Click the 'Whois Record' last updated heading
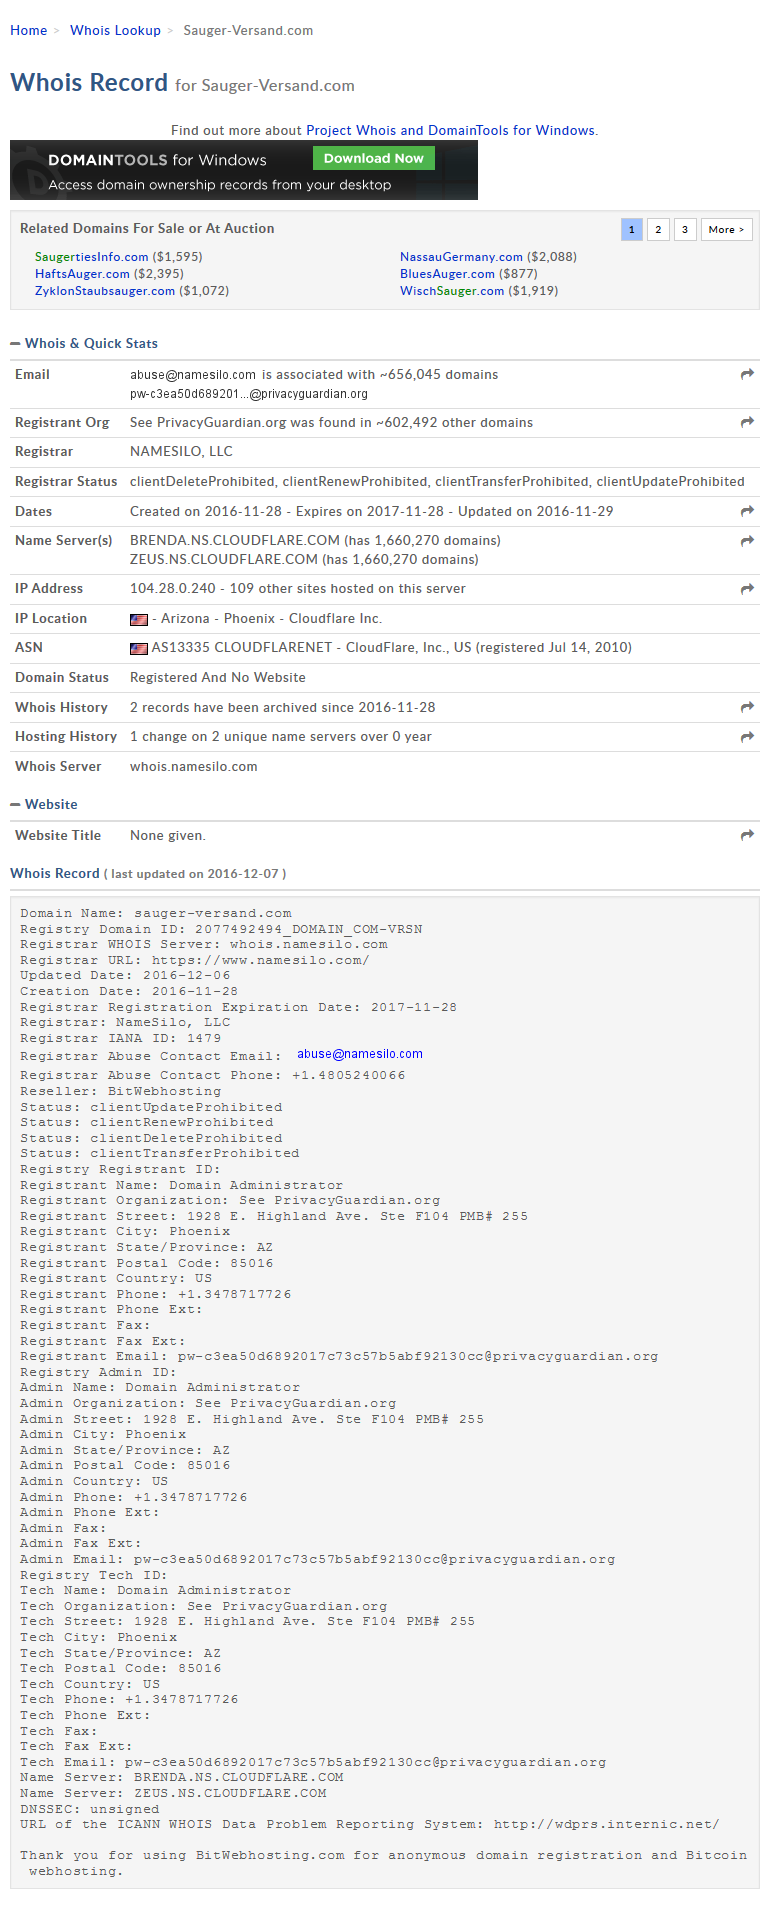 (x=148, y=873)
